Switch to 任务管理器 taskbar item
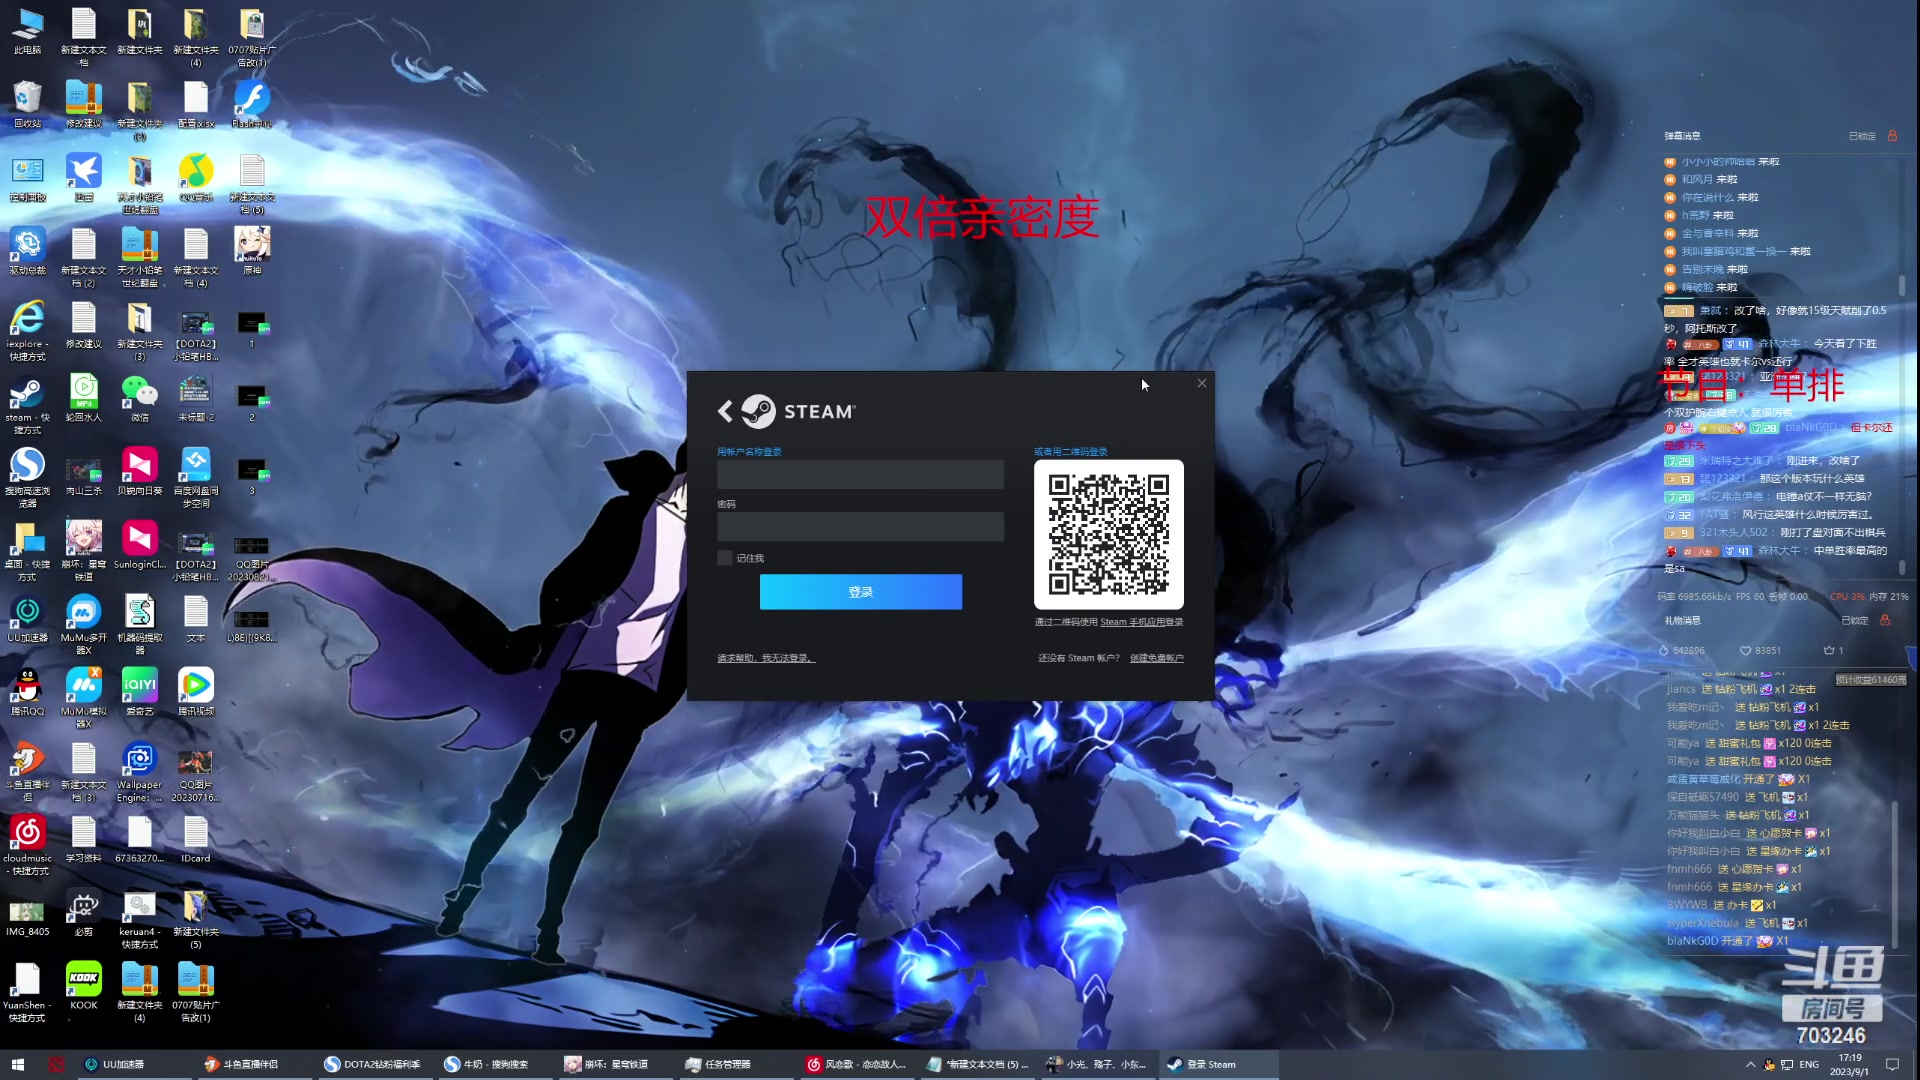 click(x=735, y=1064)
